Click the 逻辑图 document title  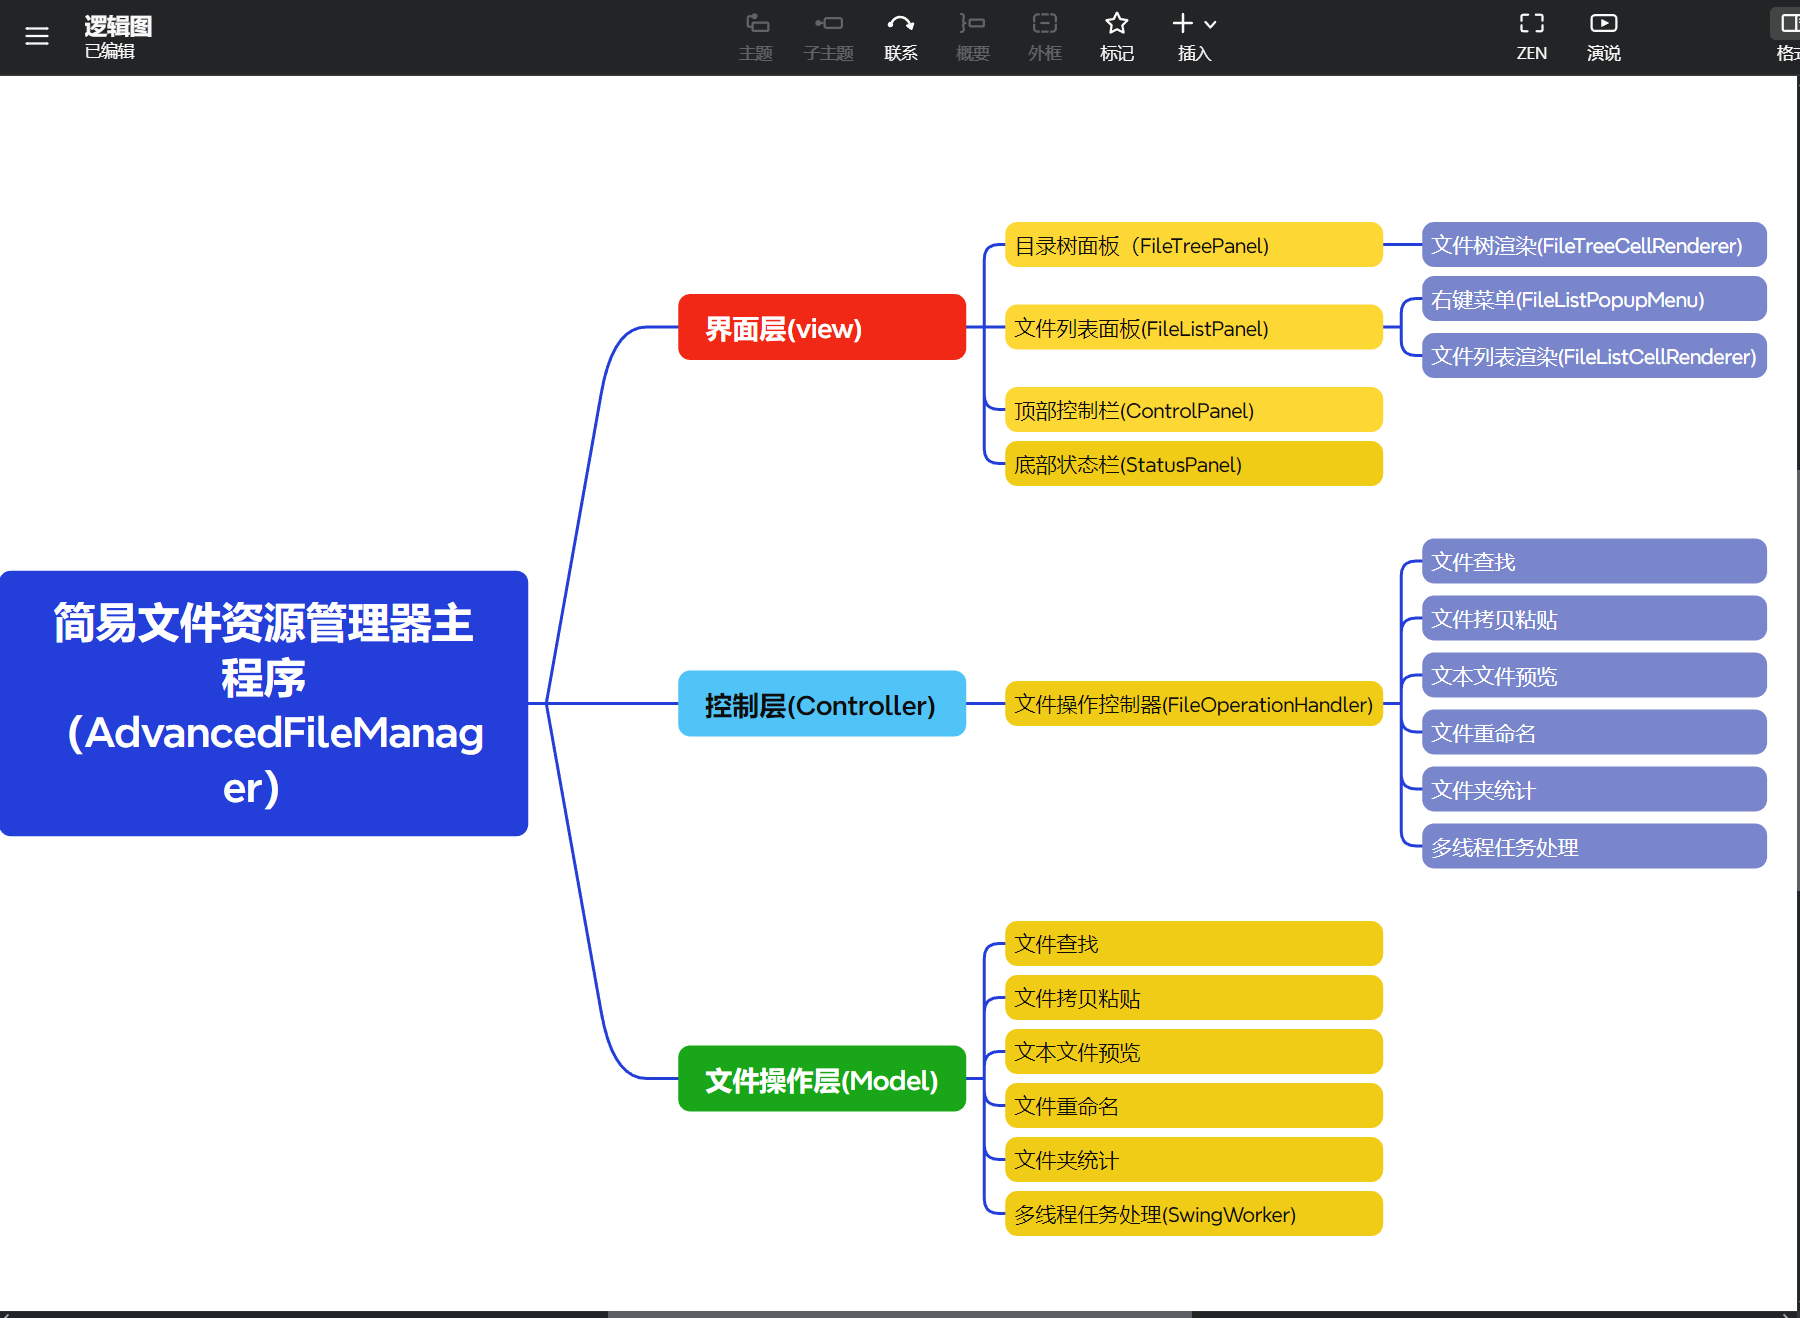[x=117, y=28]
